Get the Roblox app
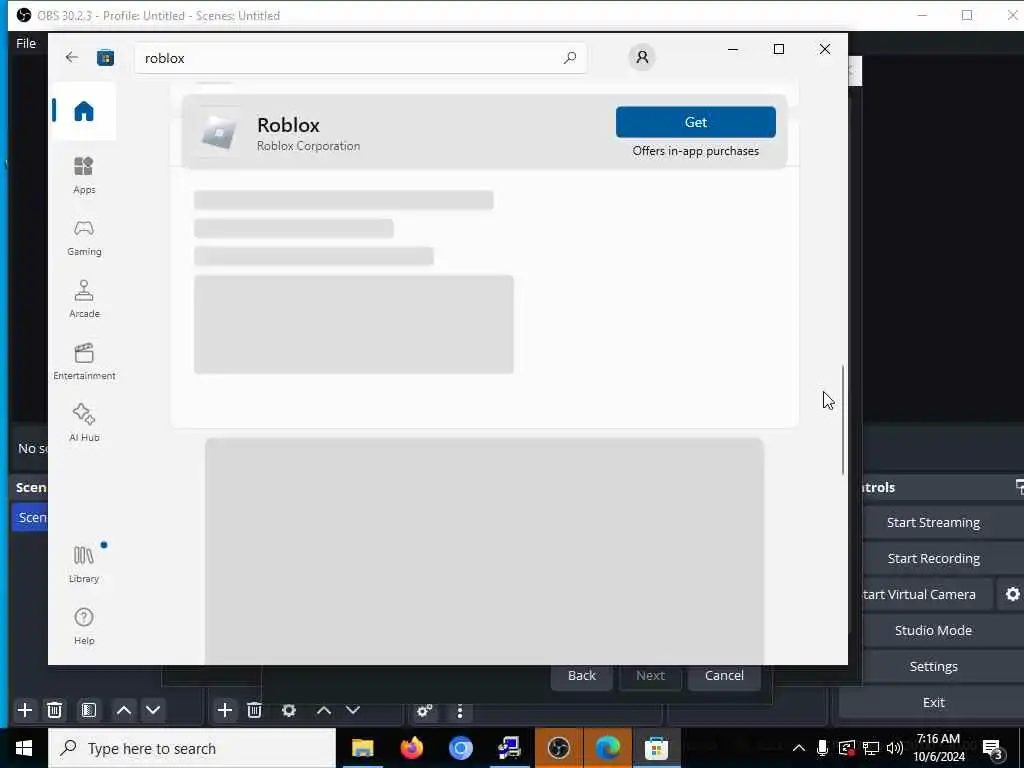Viewport: 1024px width, 768px height. [x=696, y=122]
